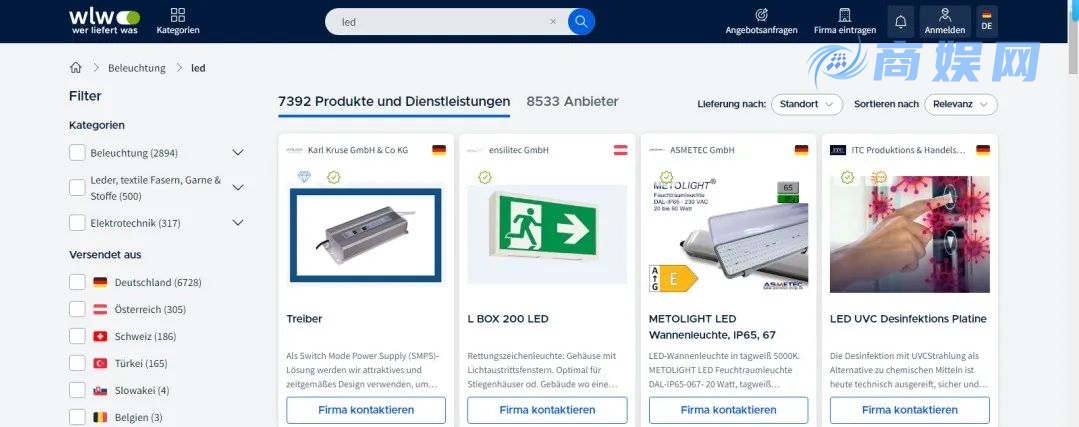Clear the search field with X
This screenshot has height=427, width=1079.
(553, 21)
